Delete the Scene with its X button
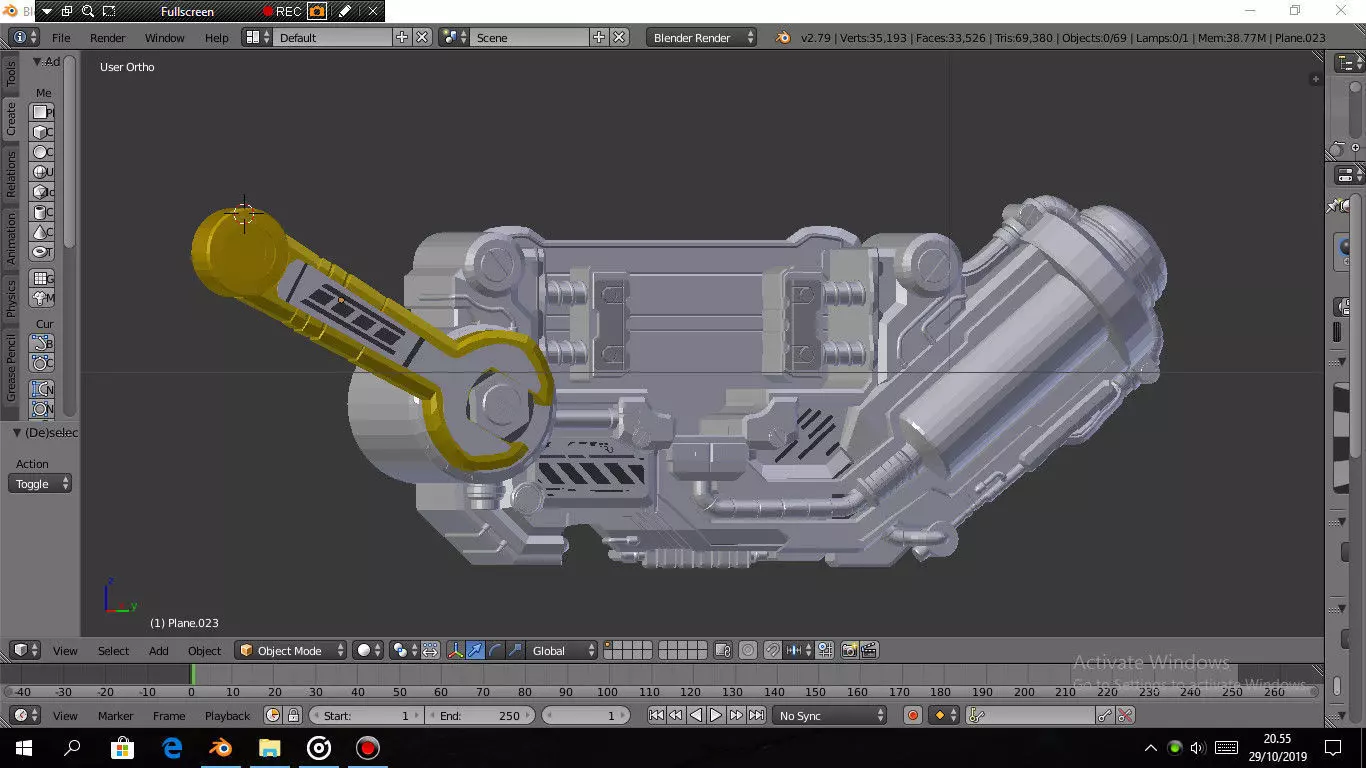Viewport: 1366px width, 768px height. [x=619, y=37]
